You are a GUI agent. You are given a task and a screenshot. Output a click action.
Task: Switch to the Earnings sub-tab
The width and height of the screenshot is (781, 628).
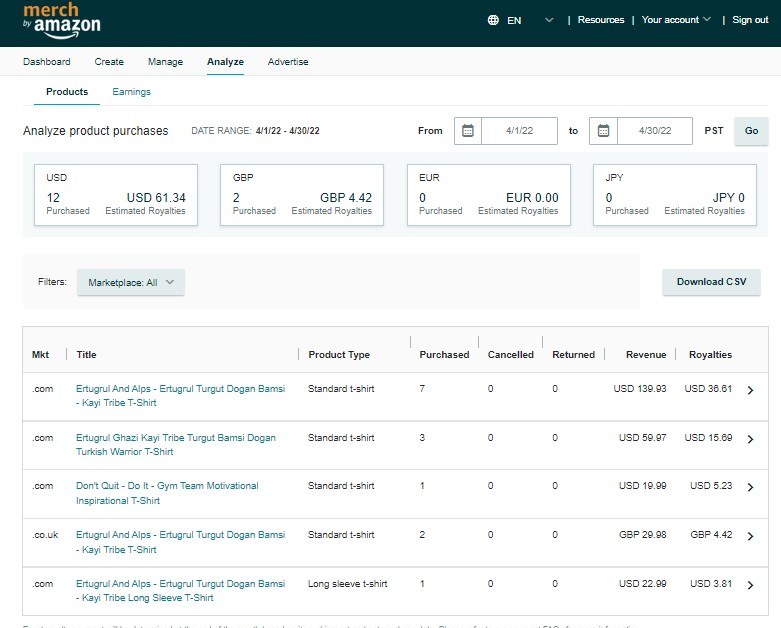click(x=131, y=92)
